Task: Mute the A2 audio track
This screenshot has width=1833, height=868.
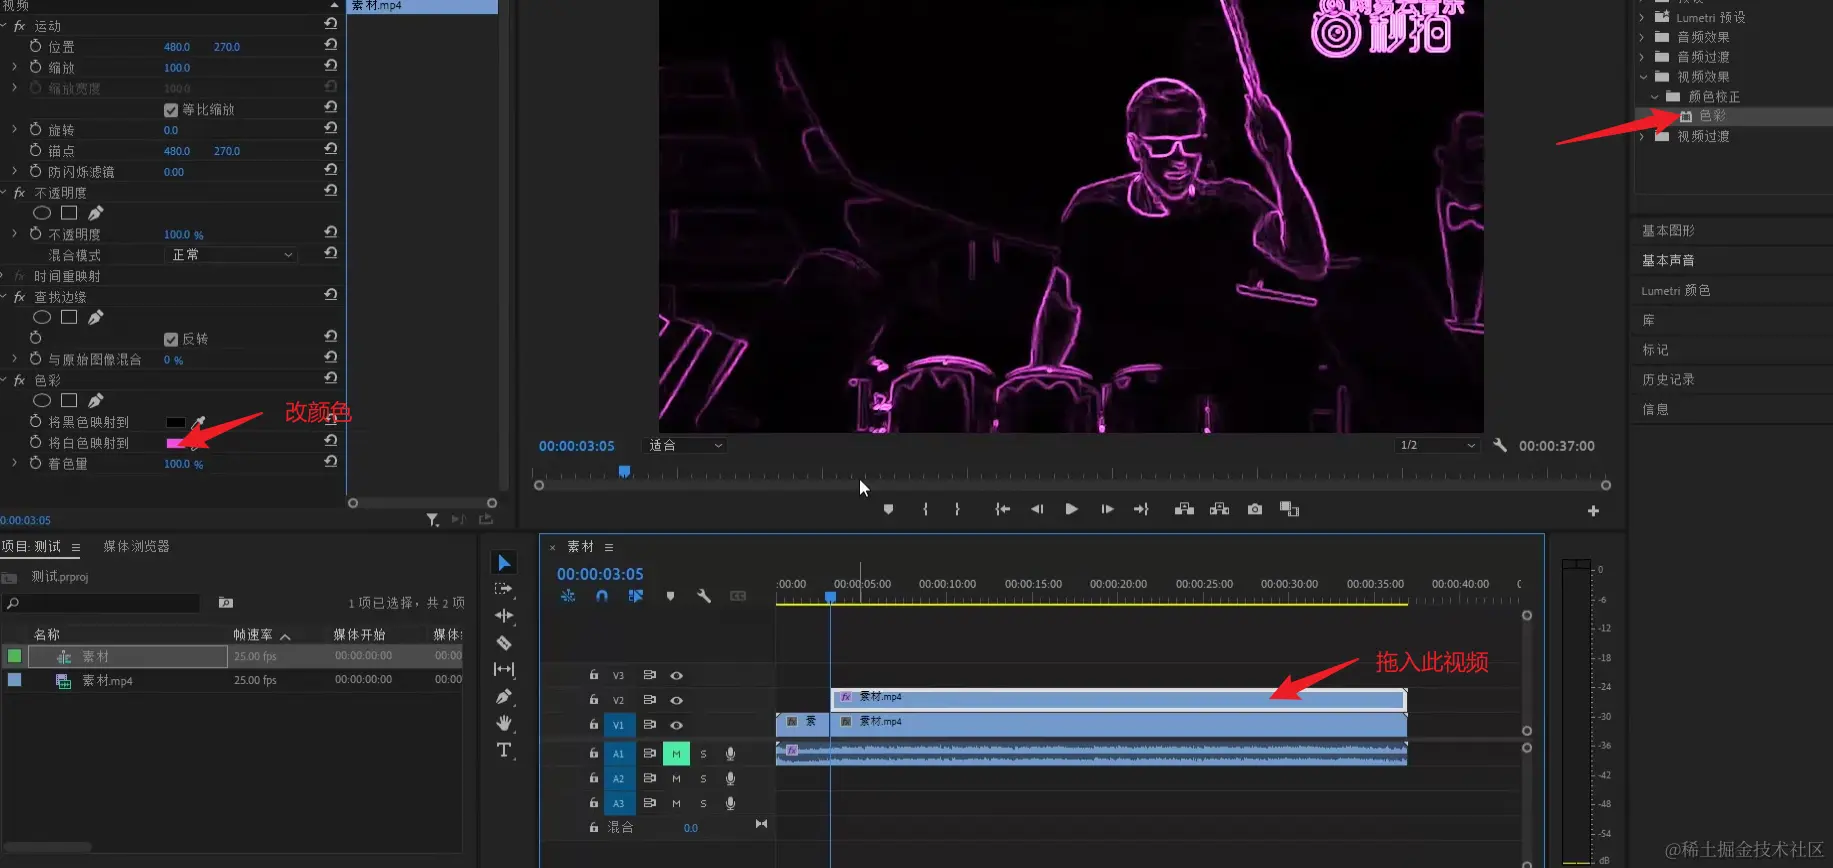Action: (676, 778)
